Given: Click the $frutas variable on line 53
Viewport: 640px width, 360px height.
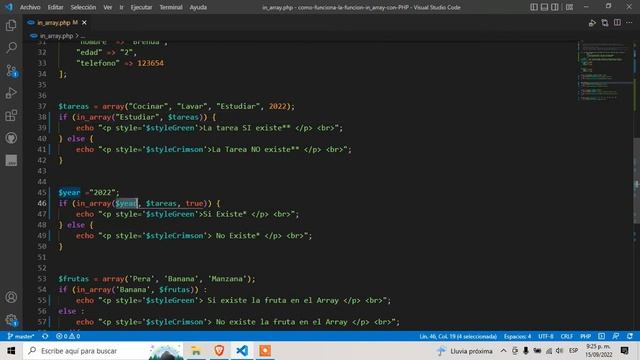Looking at the screenshot, I should tap(73, 279).
